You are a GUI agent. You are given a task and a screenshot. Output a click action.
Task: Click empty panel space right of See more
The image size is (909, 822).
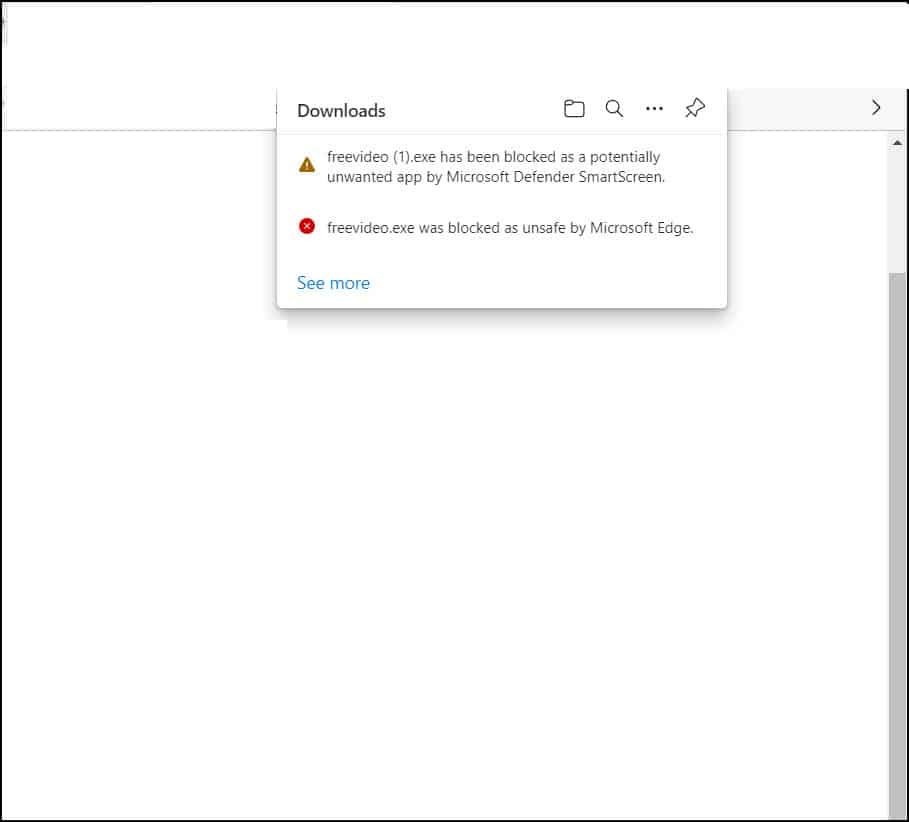coord(550,283)
